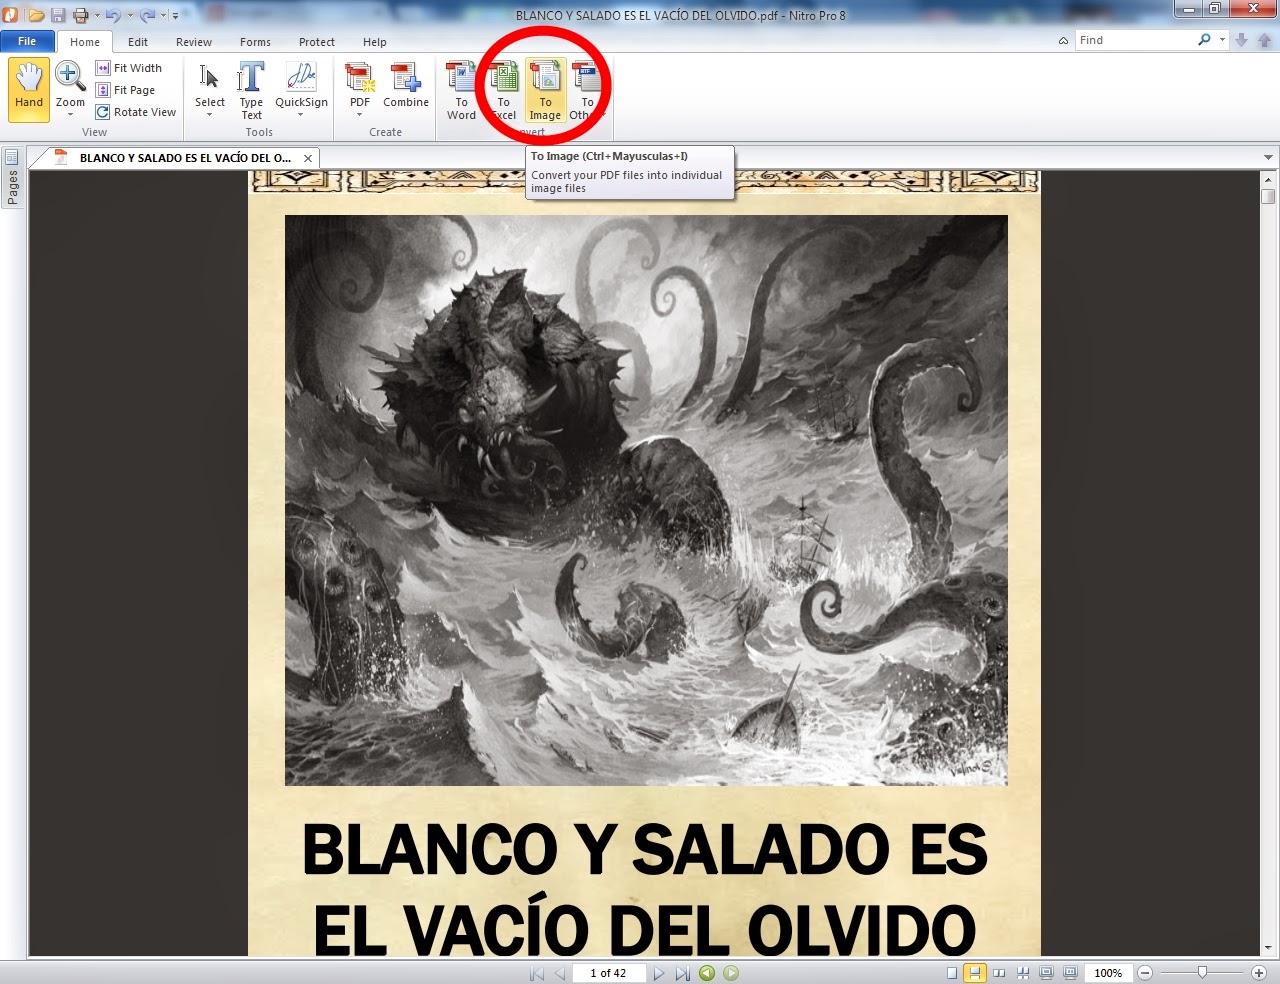Click the Undo arrow icon
1280x984 pixels.
(x=113, y=15)
